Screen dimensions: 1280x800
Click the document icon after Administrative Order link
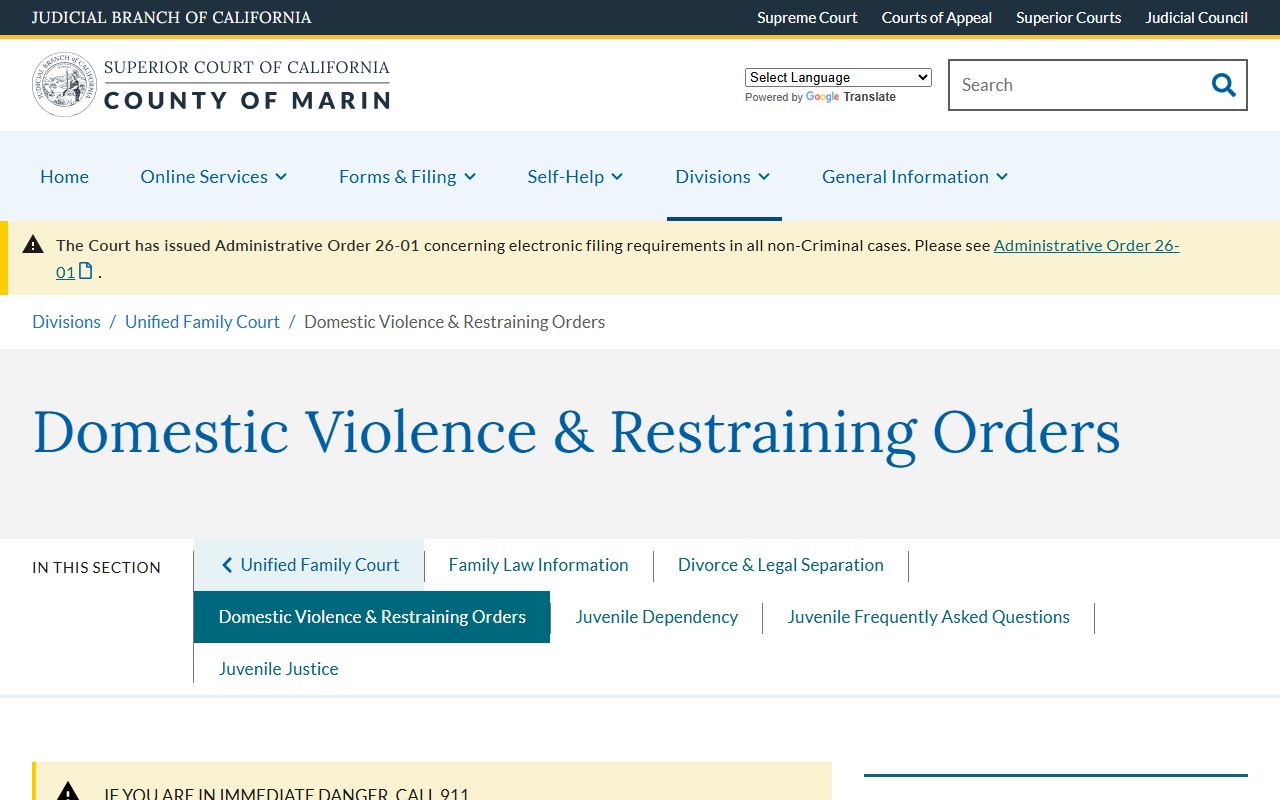[x=86, y=271]
